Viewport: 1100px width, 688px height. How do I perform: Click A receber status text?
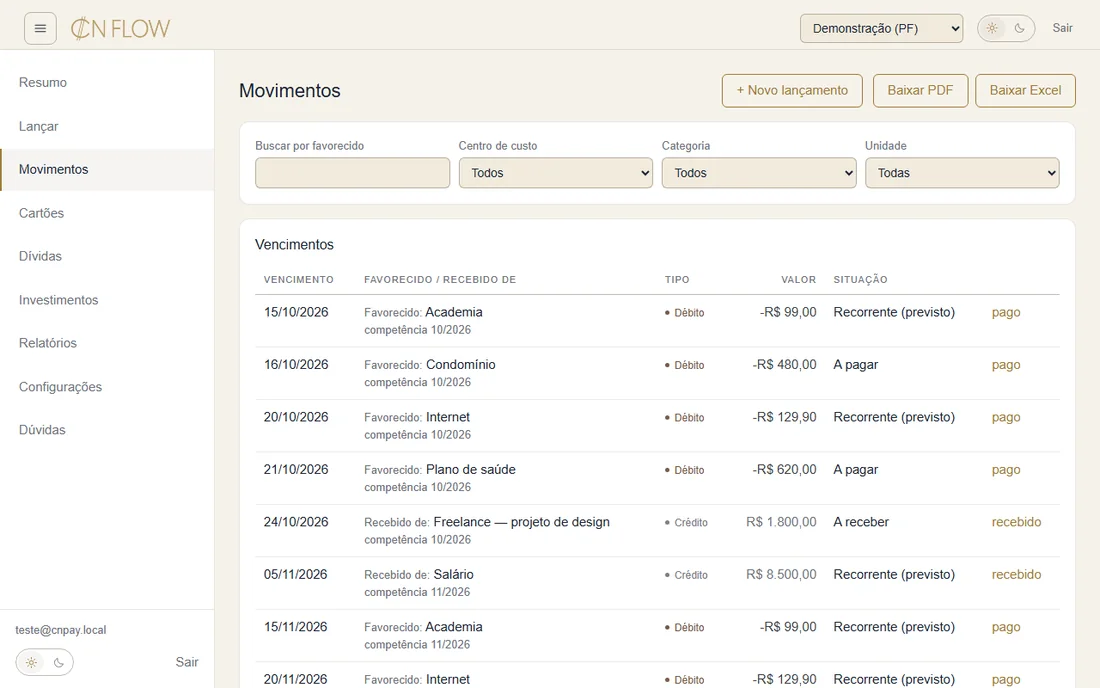point(861,522)
